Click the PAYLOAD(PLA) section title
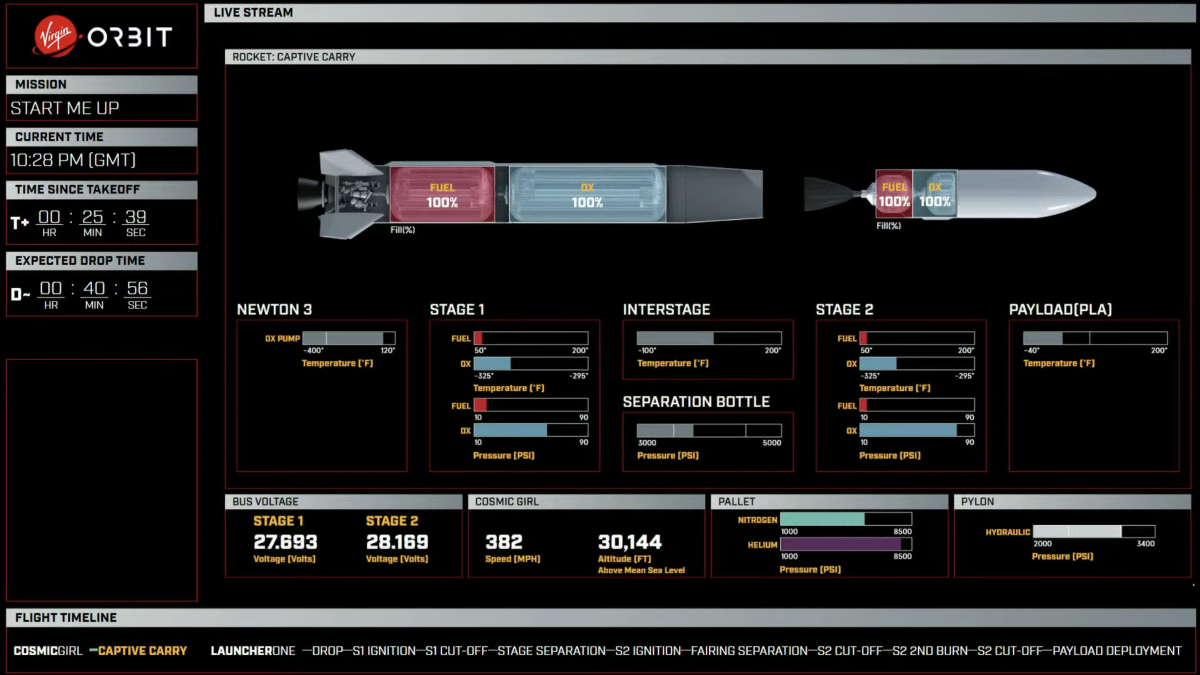The width and height of the screenshot is (1200, 675). tap(1060, 310)
